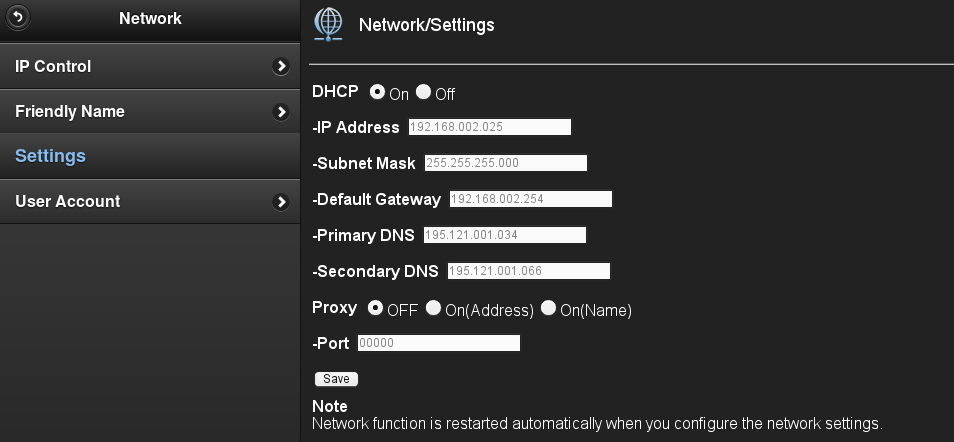954x442 pixels.
Task: Turn DHCP On radio button
Action: [377, 92]
